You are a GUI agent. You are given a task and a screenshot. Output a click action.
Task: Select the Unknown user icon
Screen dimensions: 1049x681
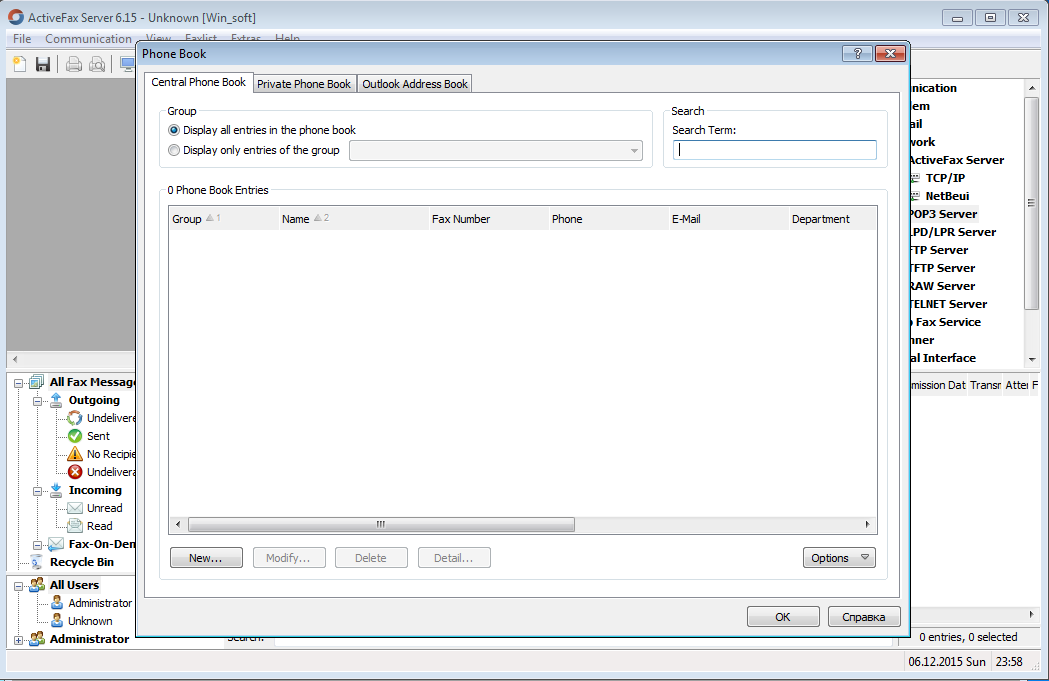point(58,621)
